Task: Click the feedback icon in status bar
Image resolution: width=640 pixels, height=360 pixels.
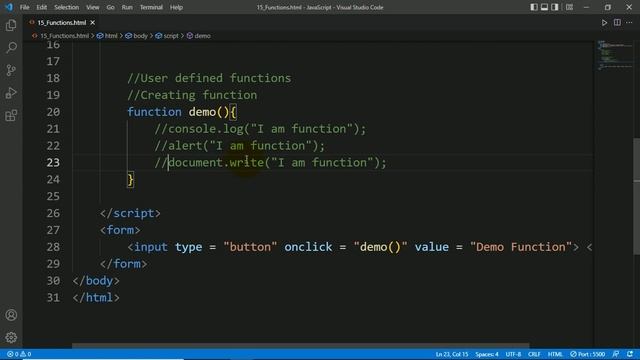Action: pyautogui.click(x=616, y=354)
